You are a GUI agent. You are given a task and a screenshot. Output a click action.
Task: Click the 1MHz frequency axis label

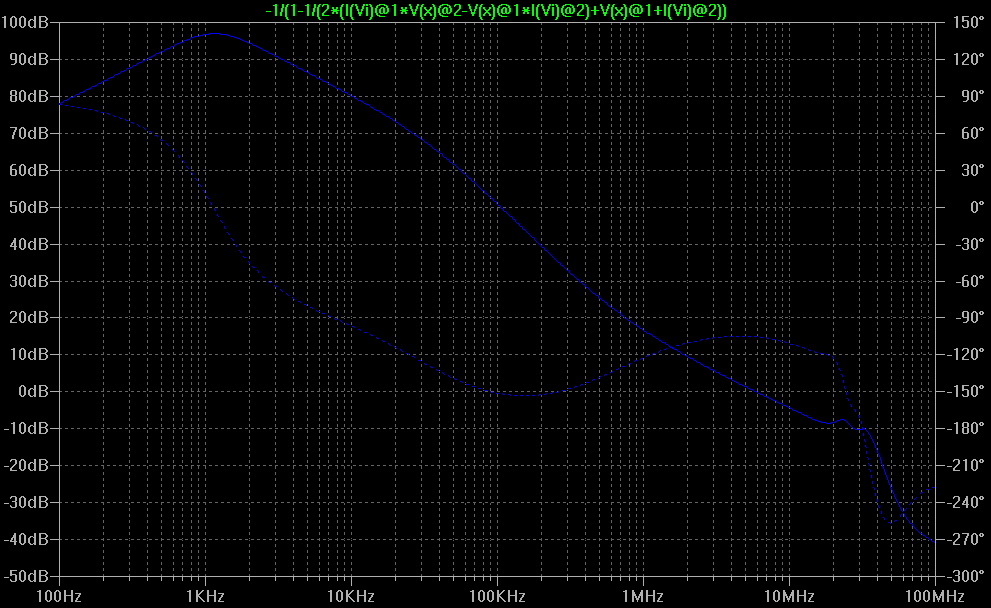pyautogui.click(x=643, y=597)
